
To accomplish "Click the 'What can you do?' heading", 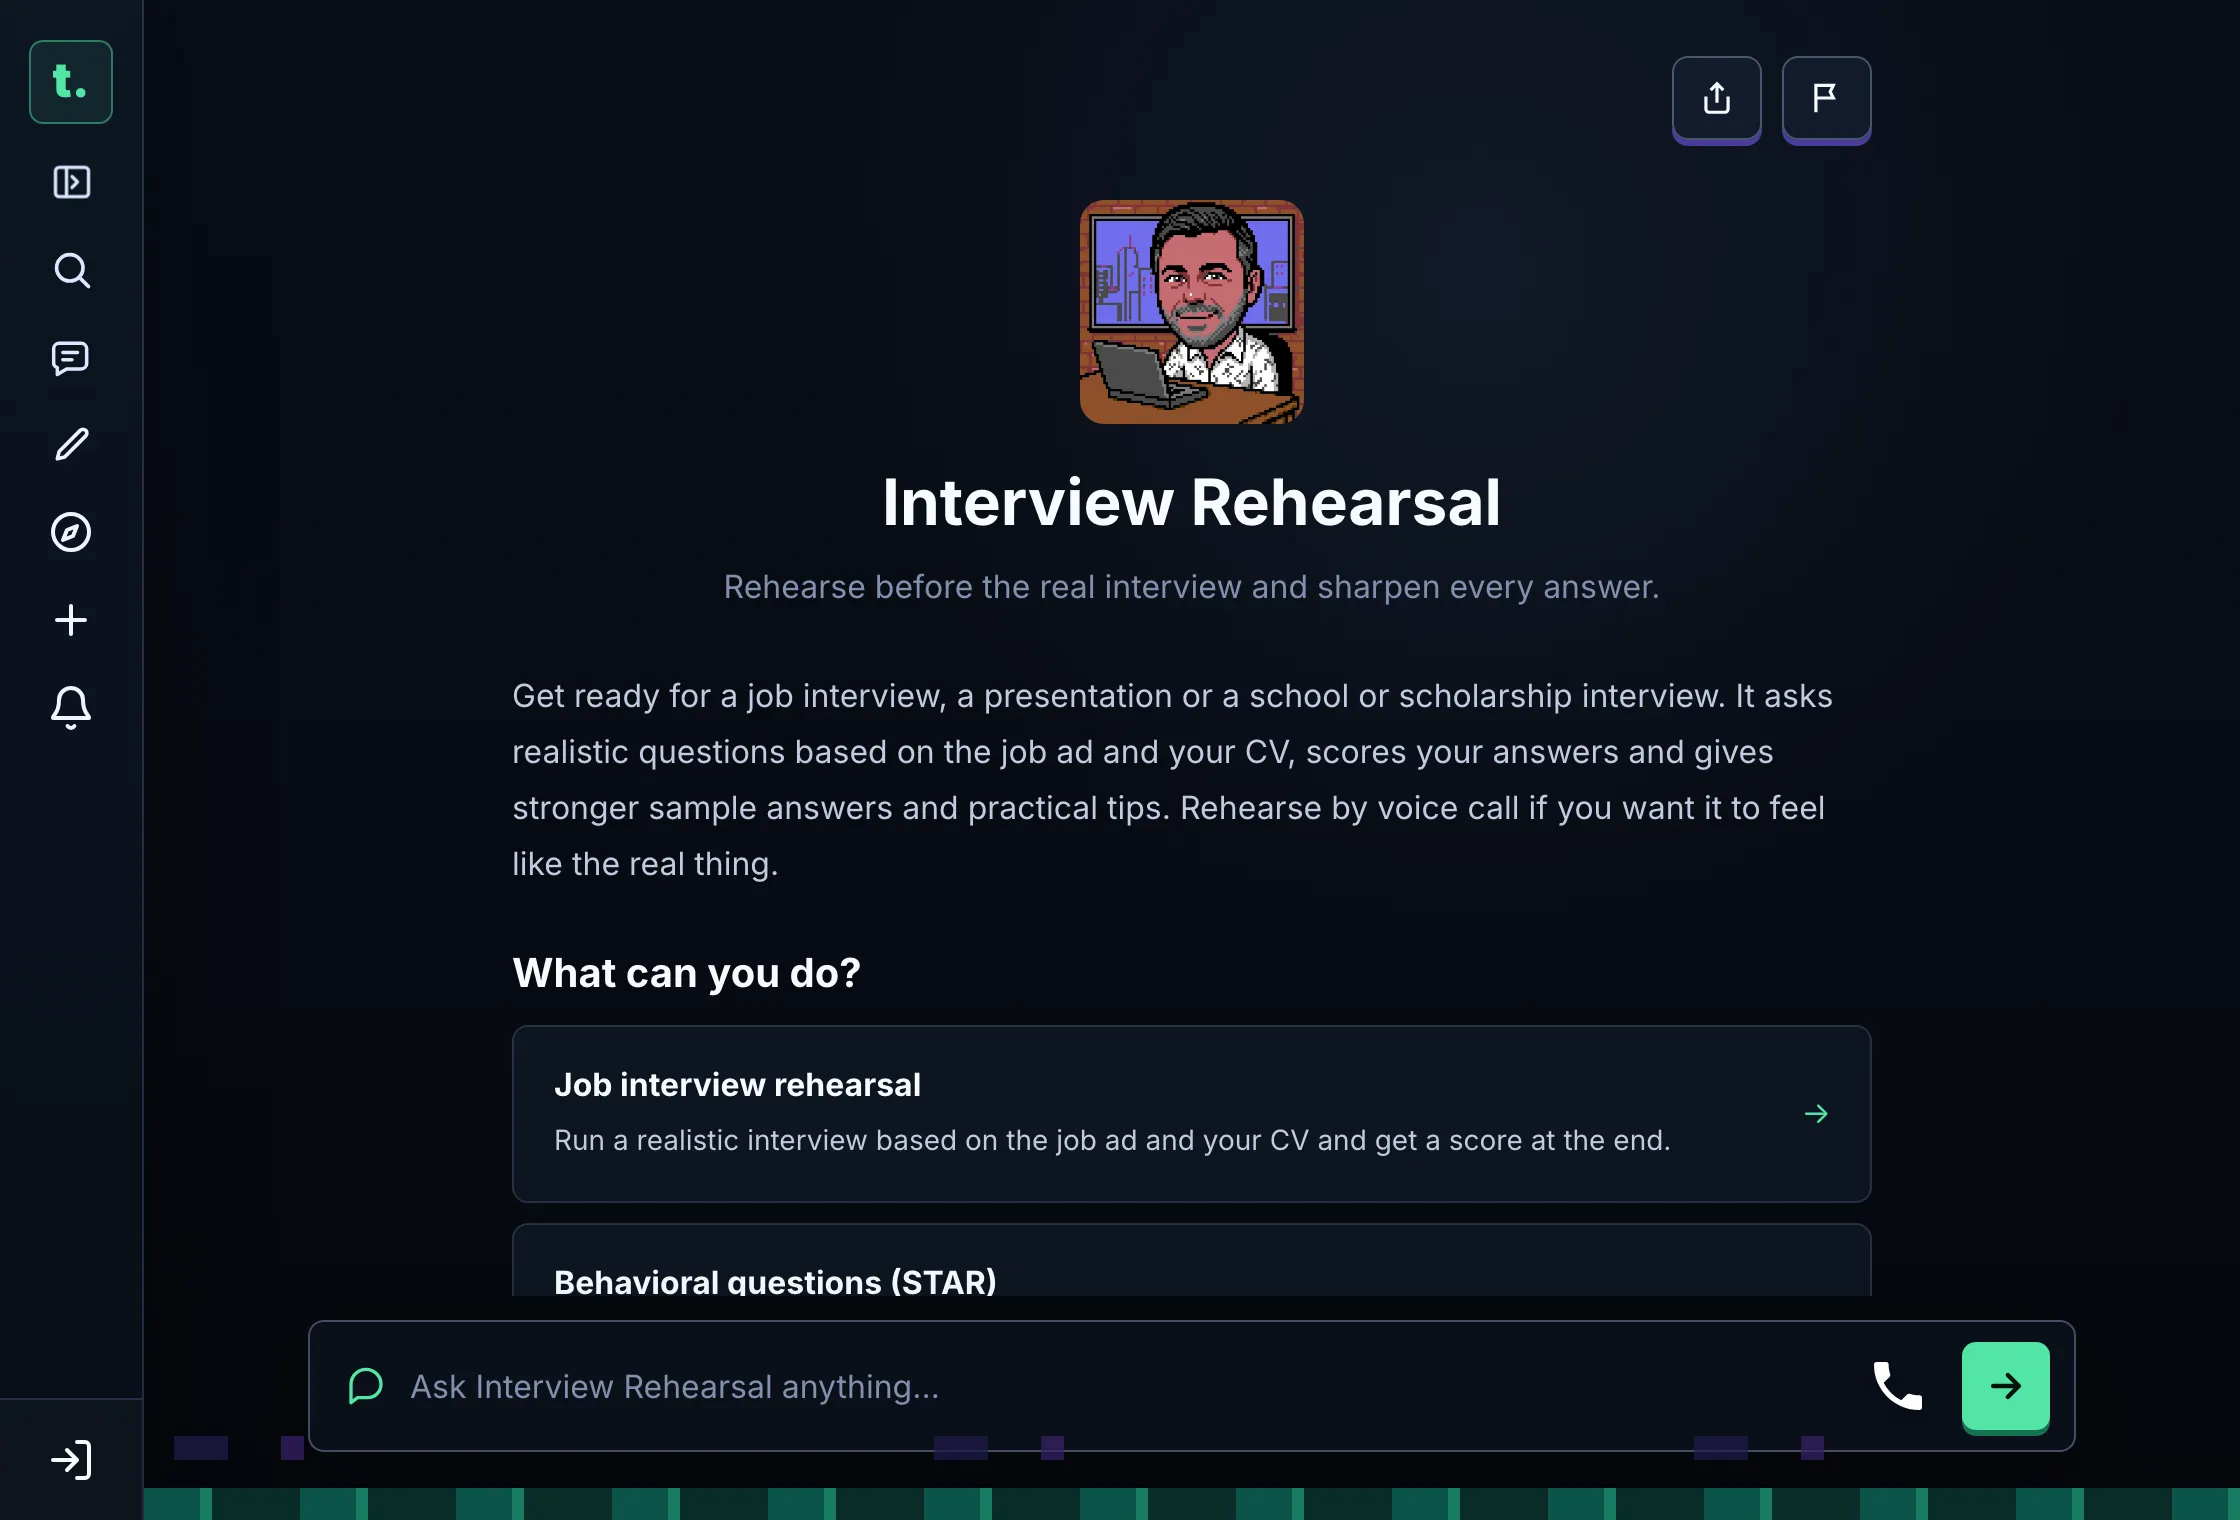I will click(686, 973).
